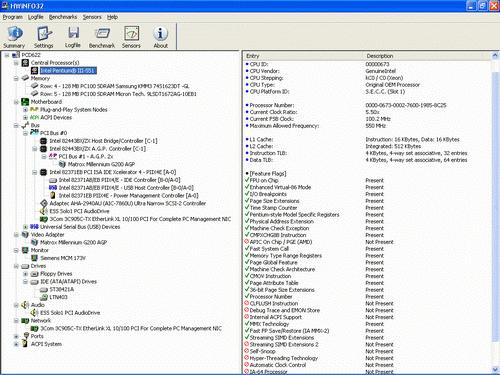
Task: Open the Settings toolbar icon
Action: [x=44, y=33]
